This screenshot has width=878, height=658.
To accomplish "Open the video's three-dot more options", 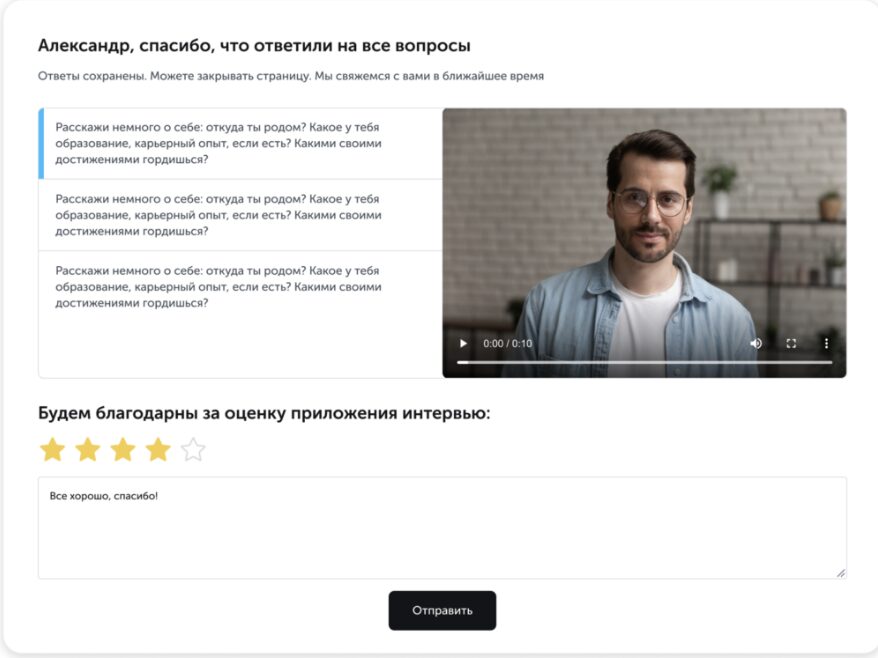I will coord(826,343).
